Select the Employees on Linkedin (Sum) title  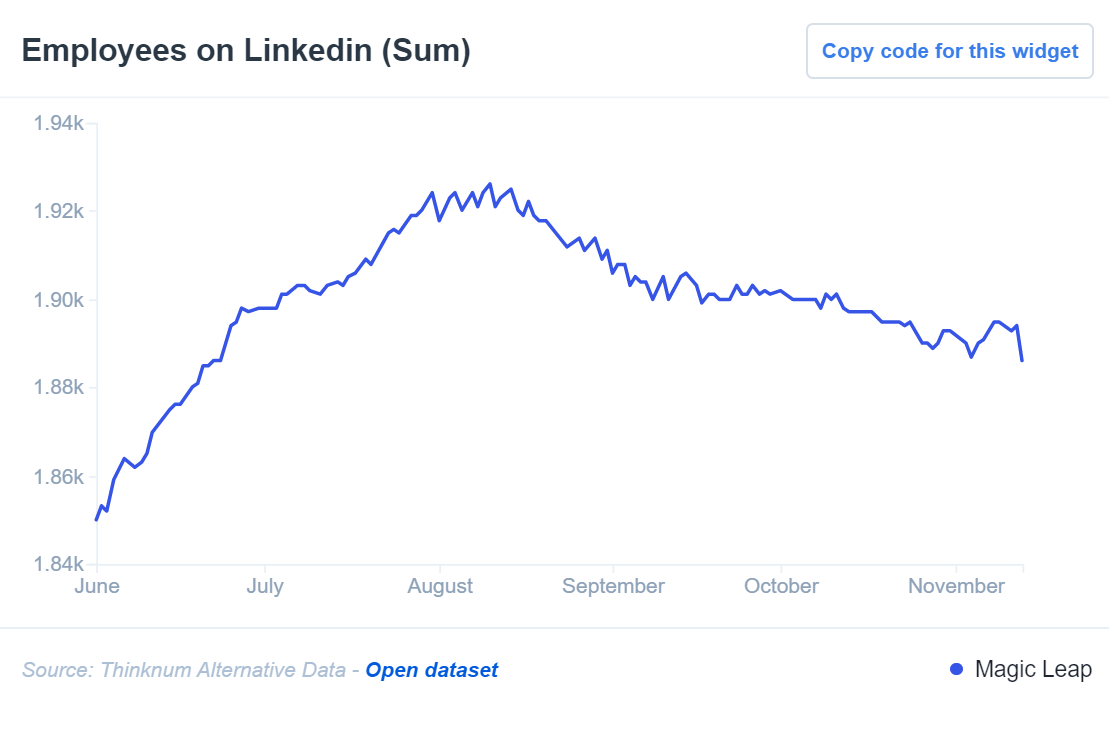pyautogui.click(x=246, y=51)
